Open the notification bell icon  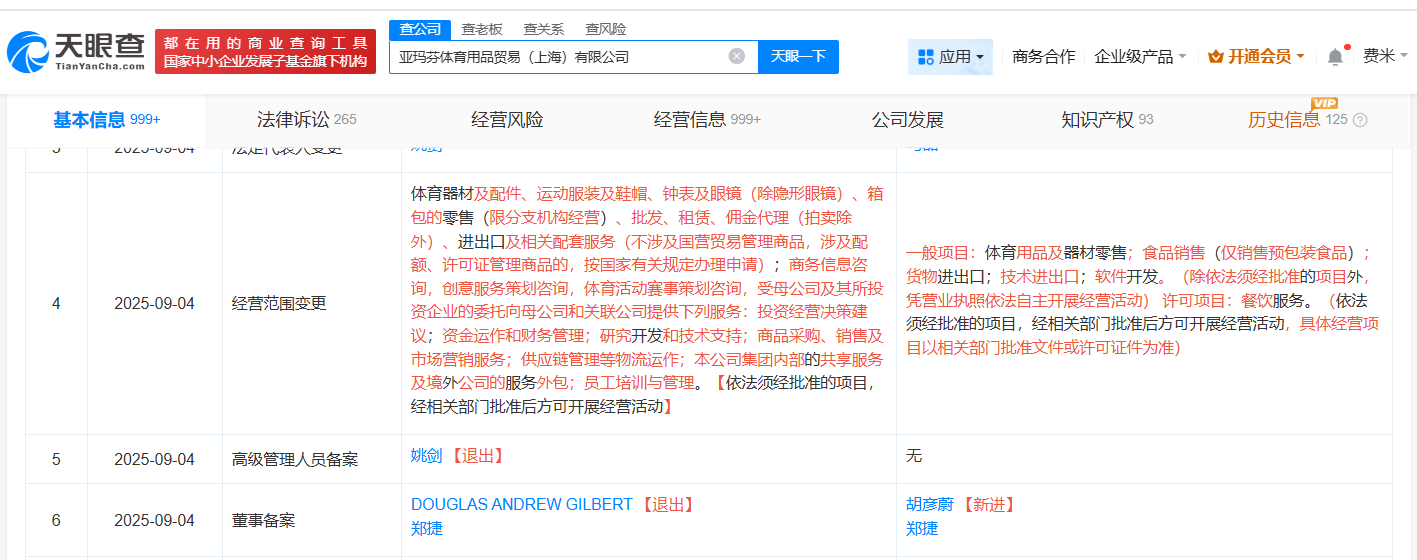point(1335,57)
